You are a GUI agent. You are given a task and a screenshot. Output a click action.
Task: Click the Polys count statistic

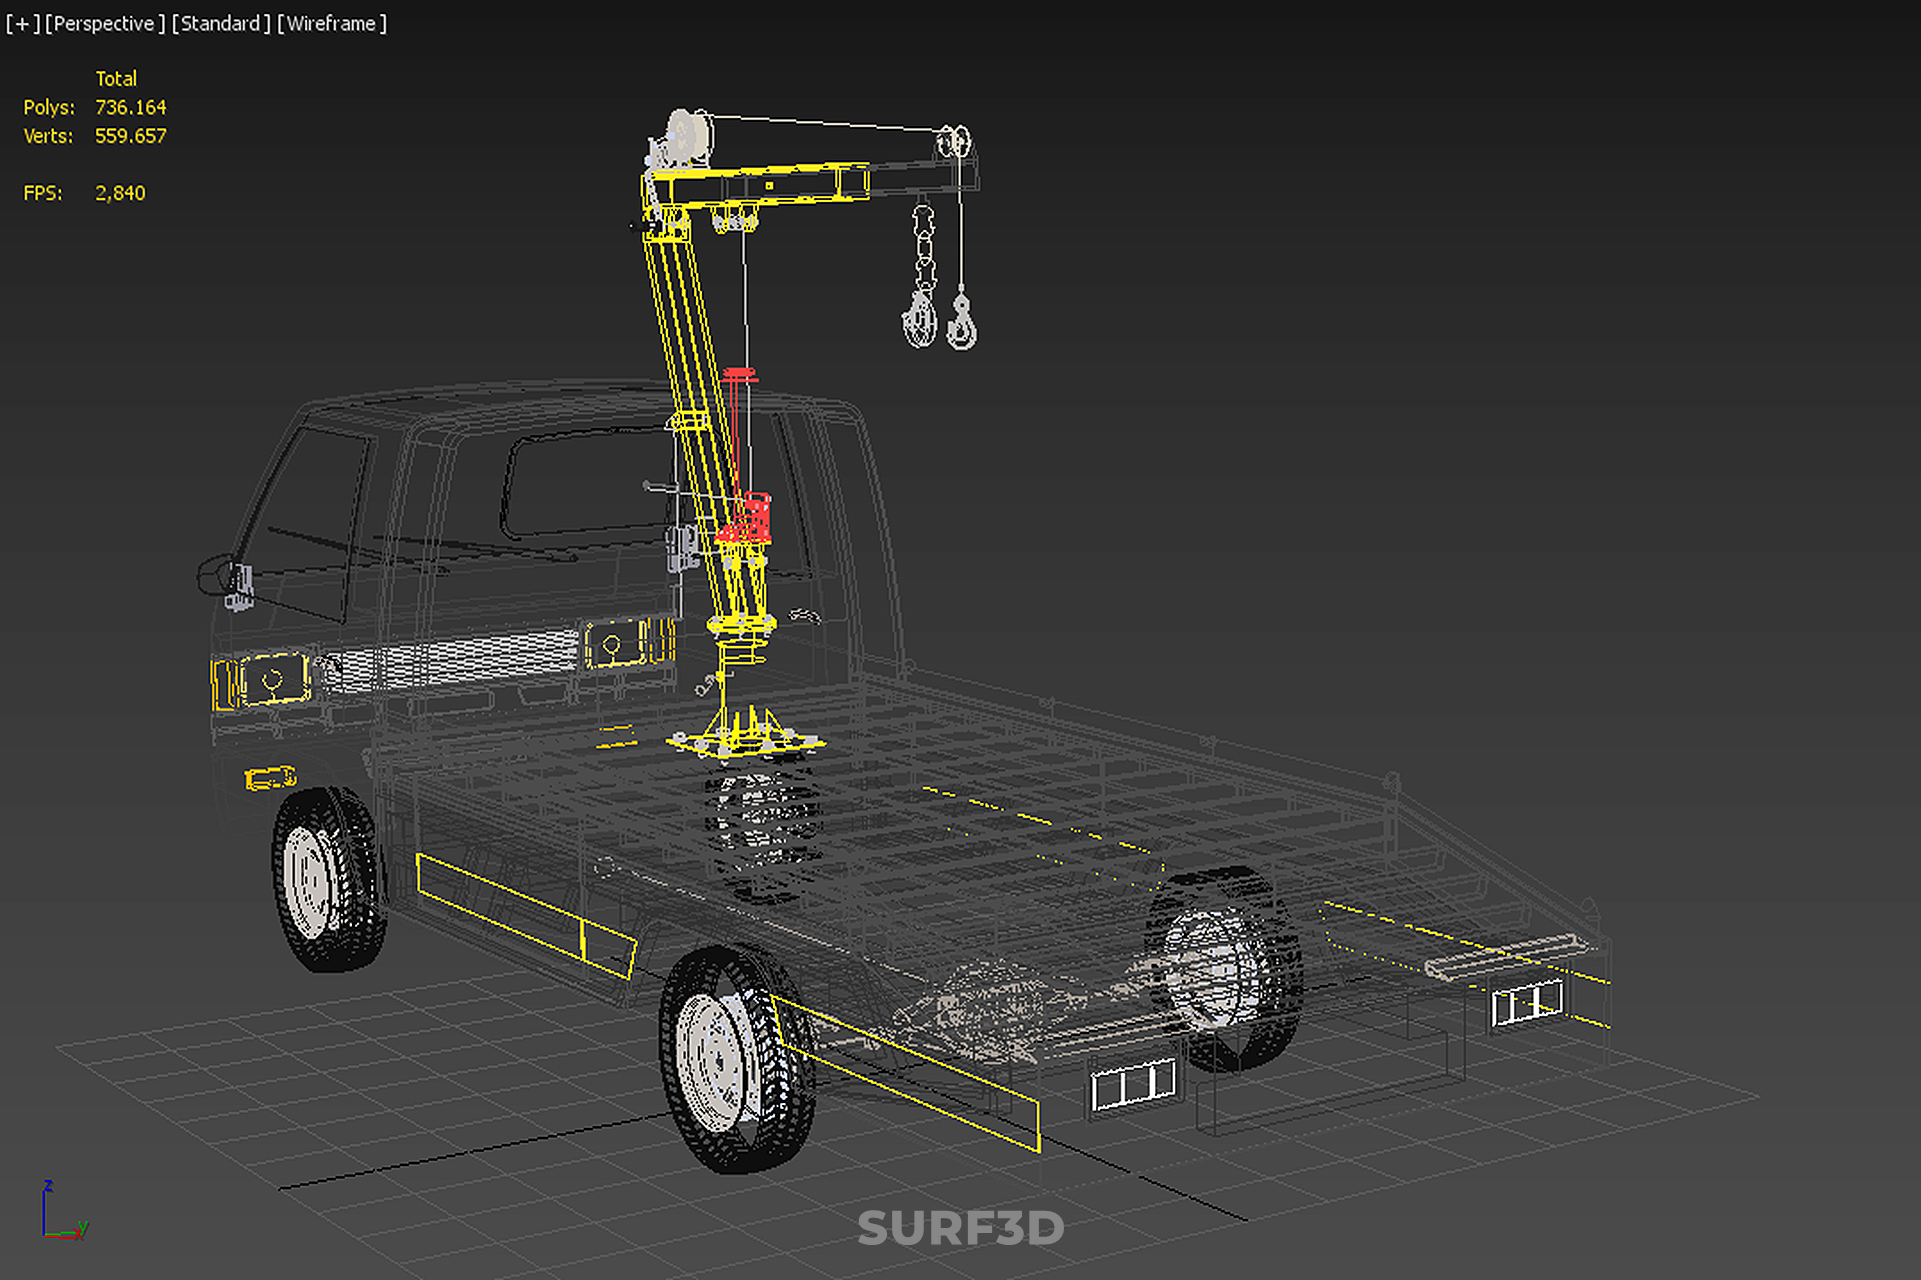coord(130,107)
